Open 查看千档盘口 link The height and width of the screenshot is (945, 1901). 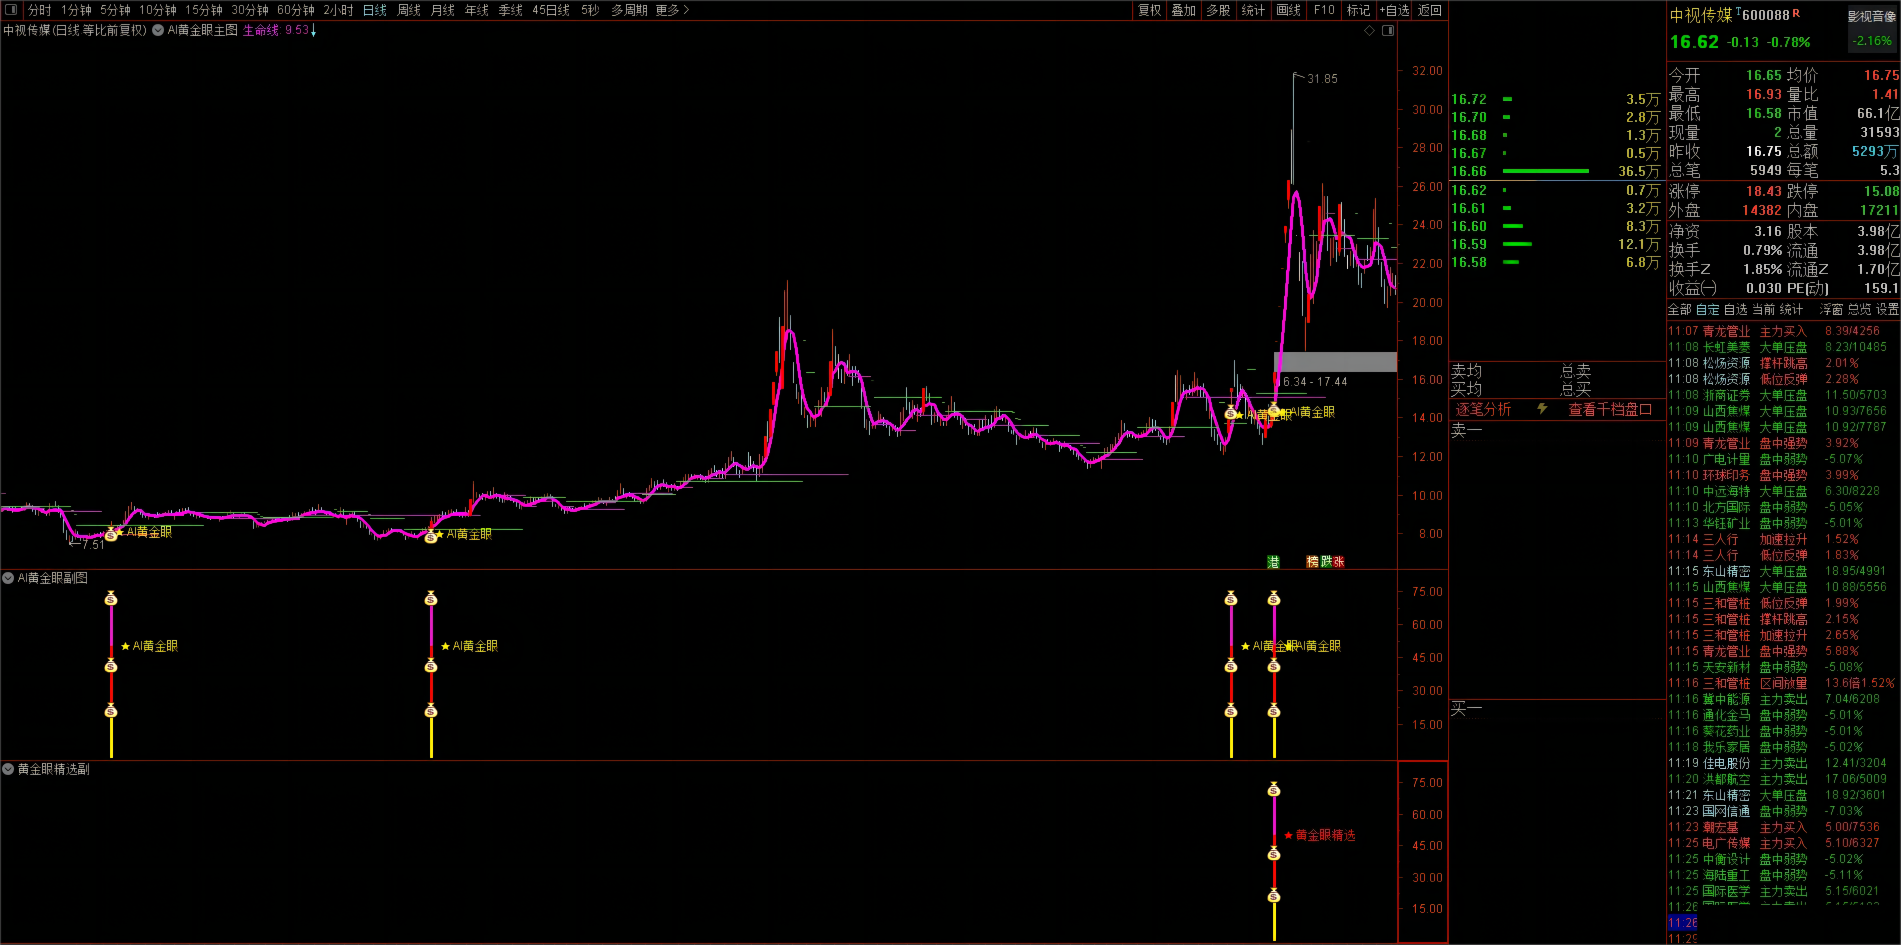1610,409
